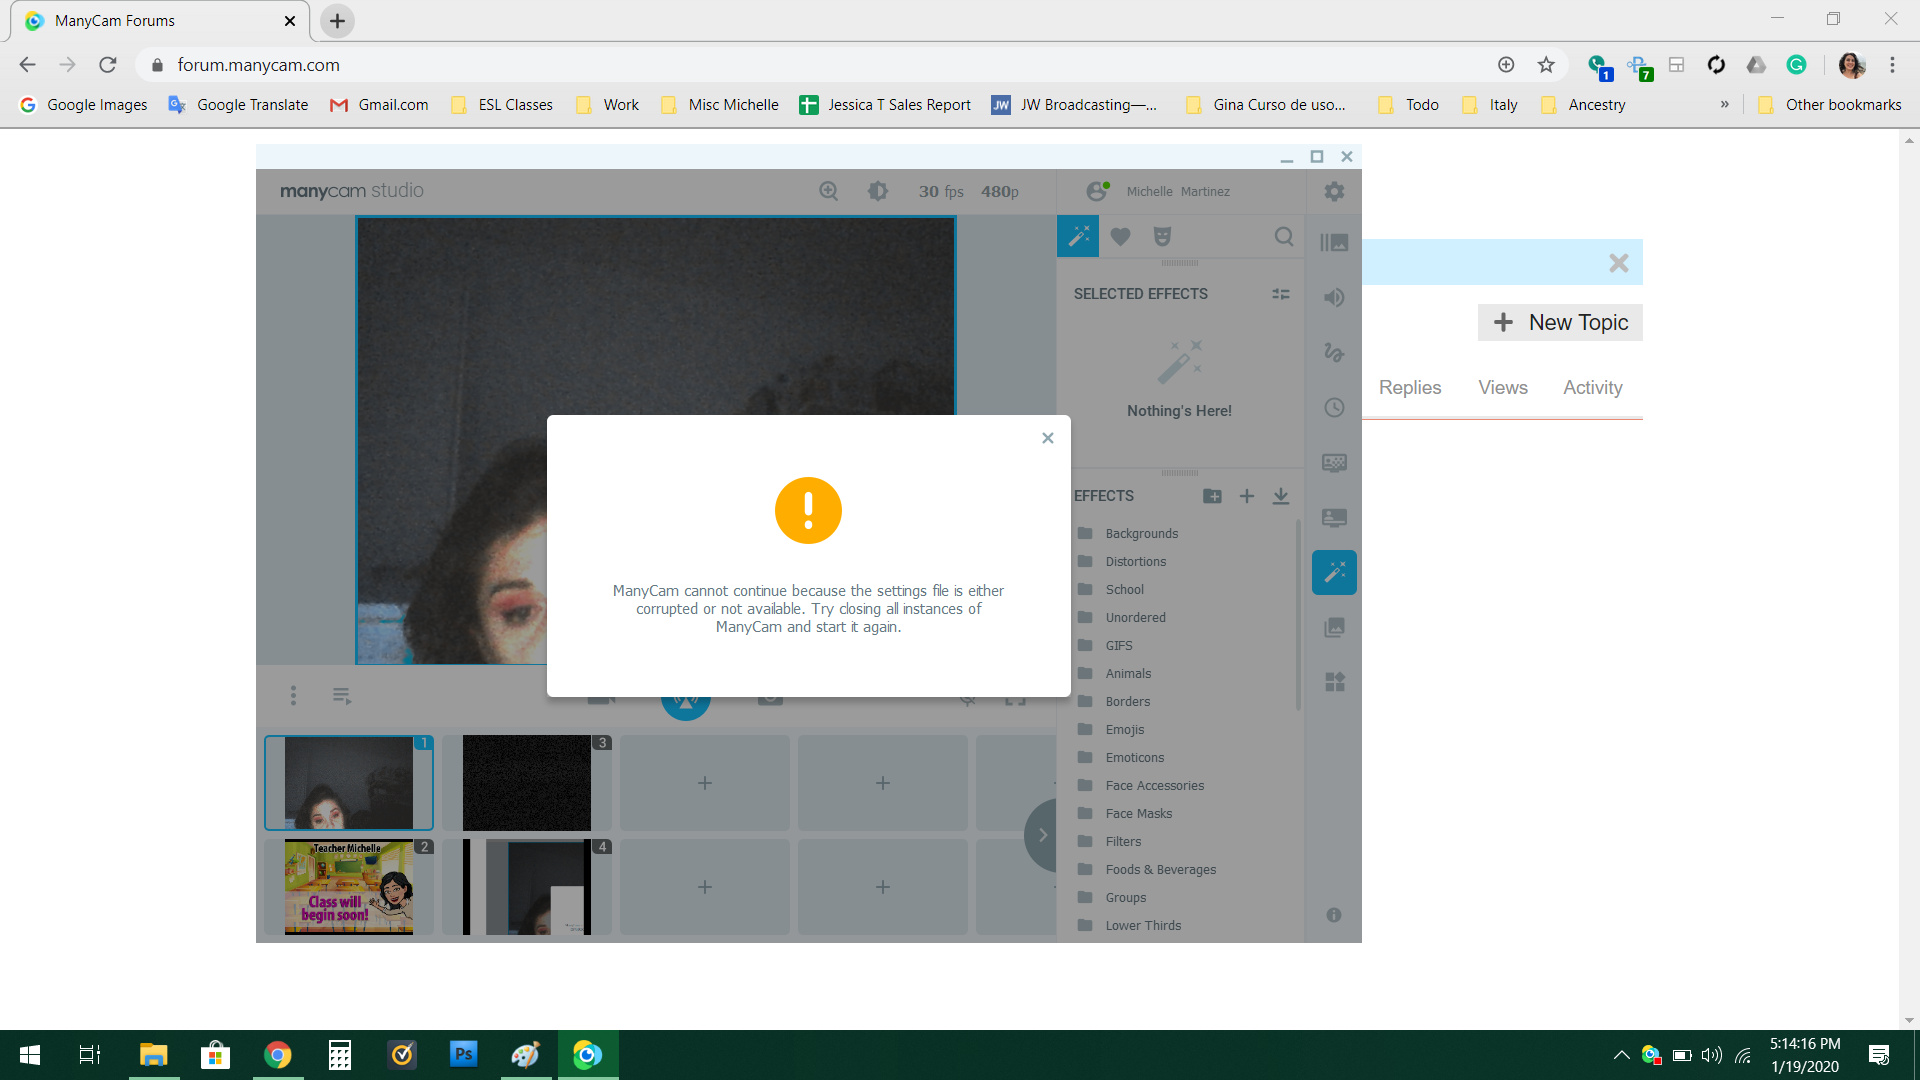This screenshot has width=1920, height=1080.
Task: Dismiss the blue forum banner
Action: [1619, 263]
